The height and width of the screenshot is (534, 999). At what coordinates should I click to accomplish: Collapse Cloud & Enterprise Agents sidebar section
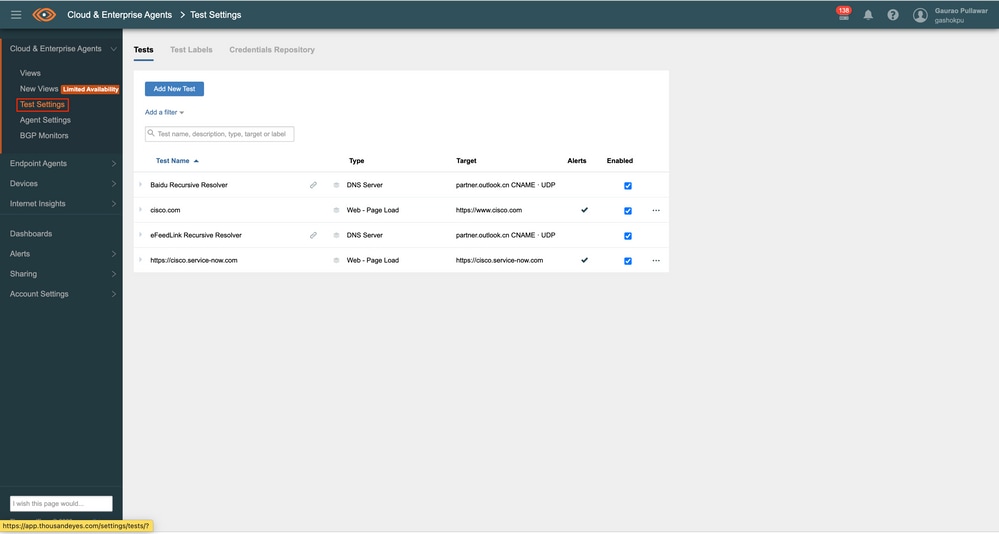click(113, 49)
